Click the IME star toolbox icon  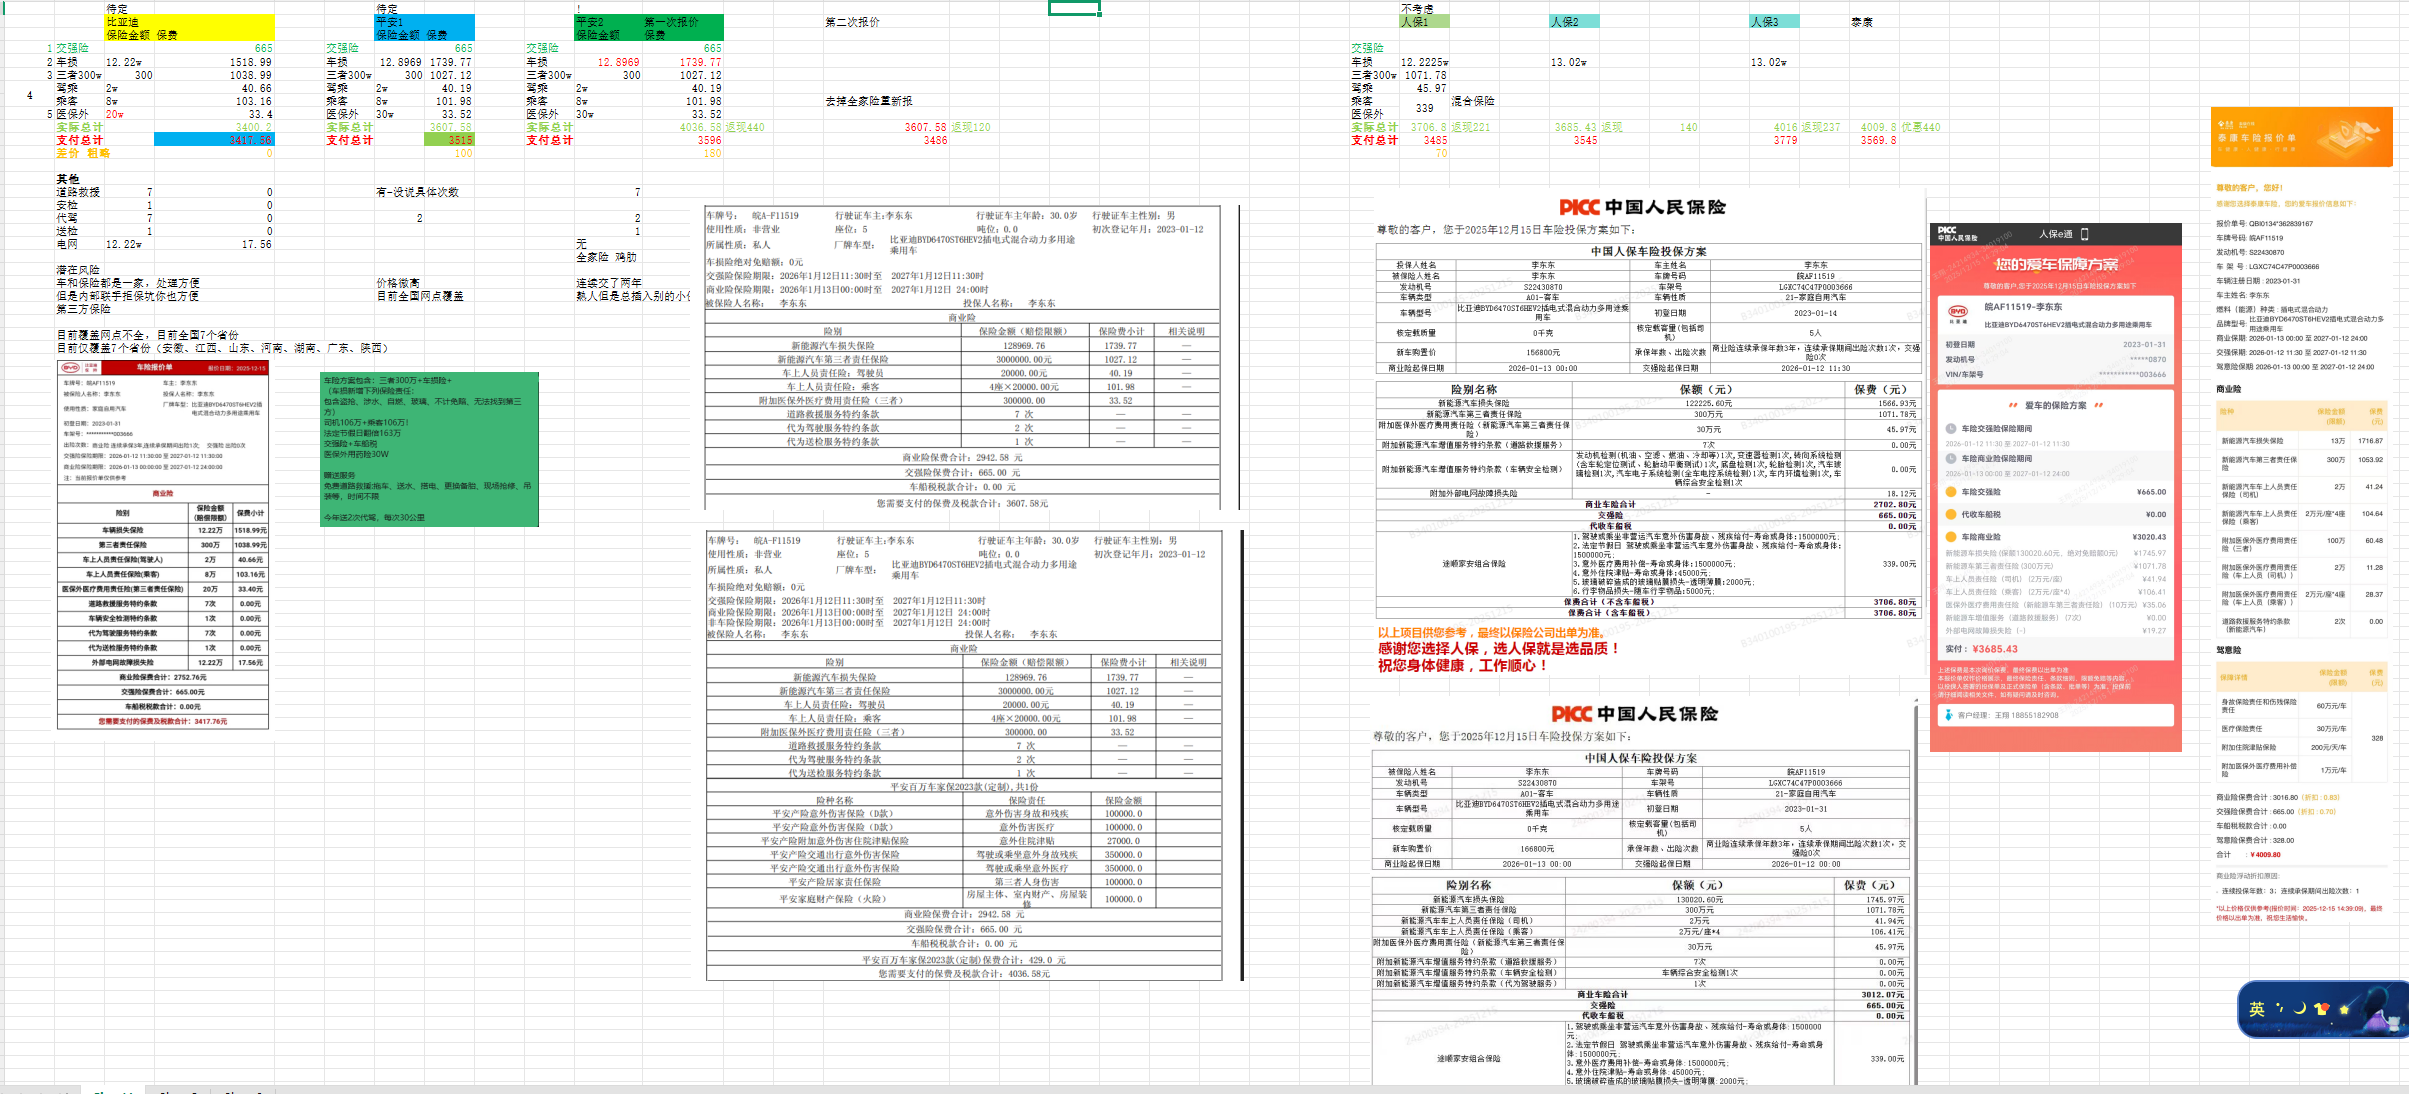[x=2344, y=1010]
